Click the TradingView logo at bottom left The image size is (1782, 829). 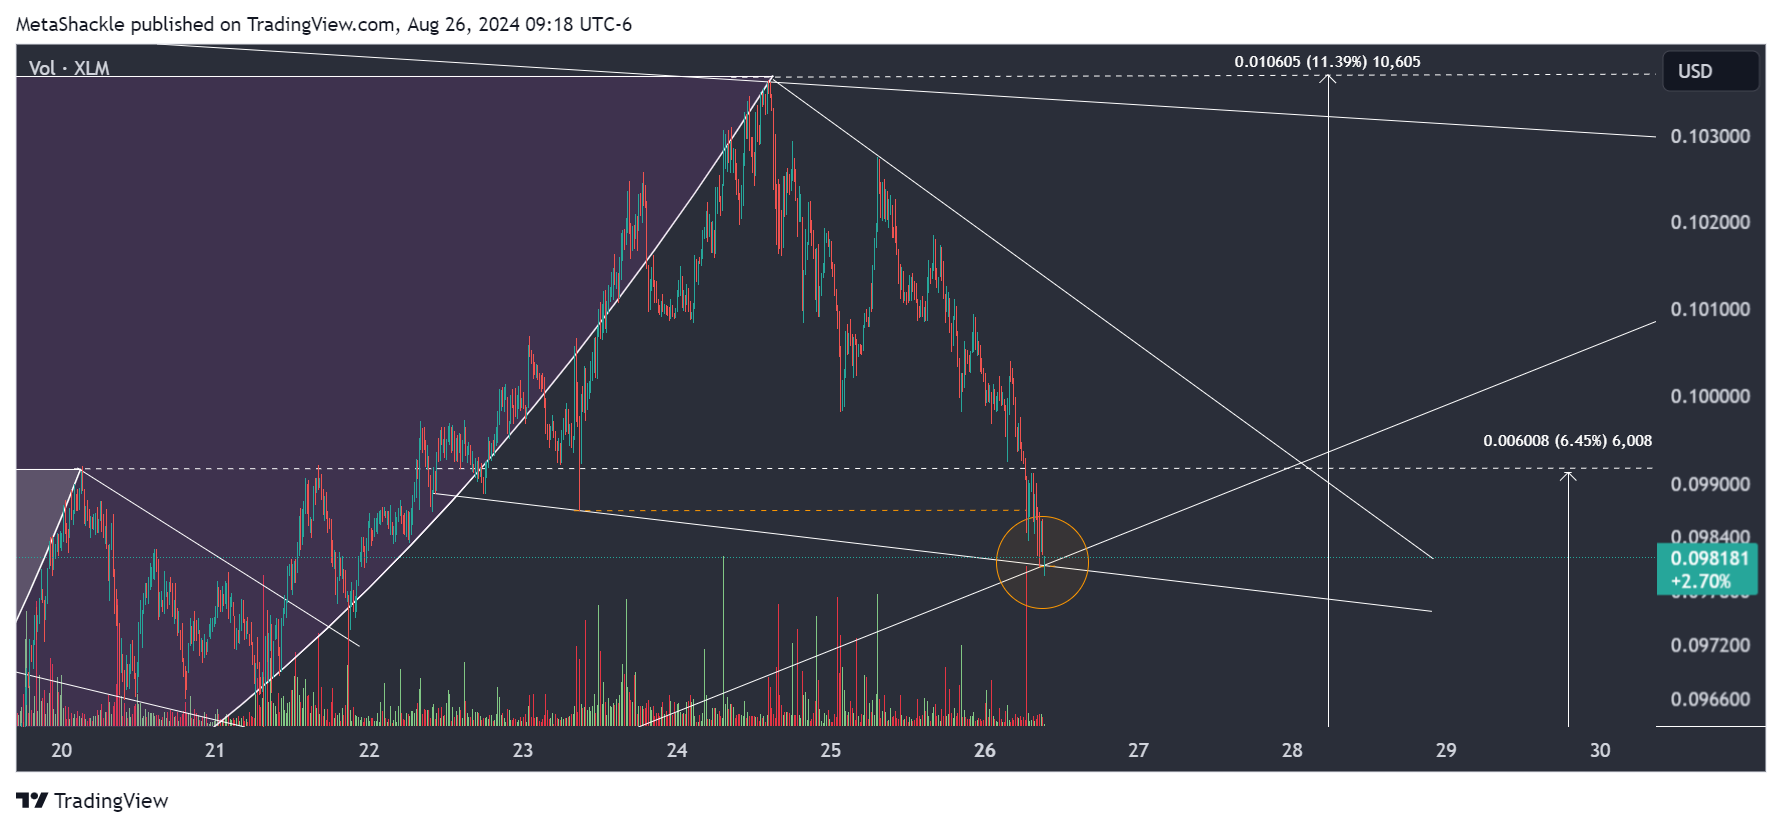point(92,800)
